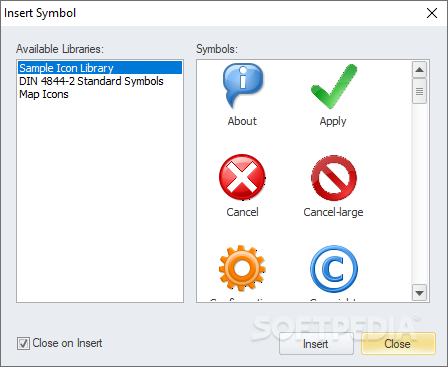Click the Insert button
Viewport: 448px width, 367px height.
(316, 344)
